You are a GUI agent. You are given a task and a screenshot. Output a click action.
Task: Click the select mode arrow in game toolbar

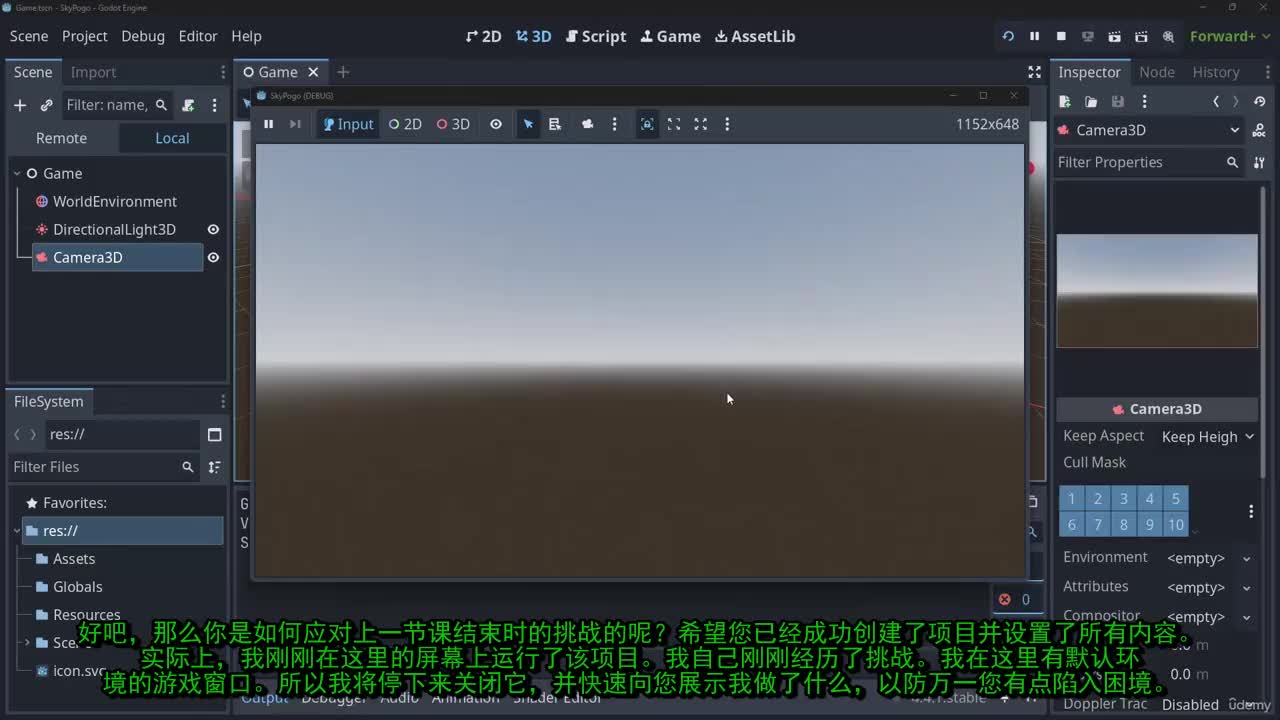coord(528,124)
